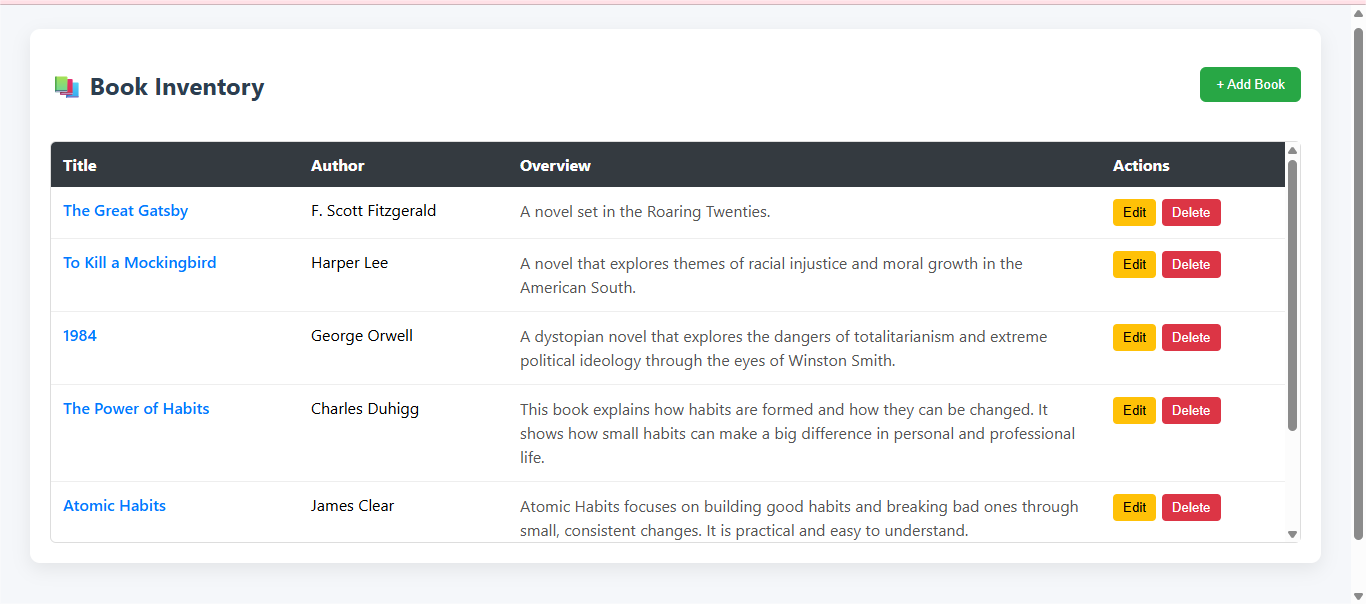Delete The Power of Habits entry

[1190, 411]
